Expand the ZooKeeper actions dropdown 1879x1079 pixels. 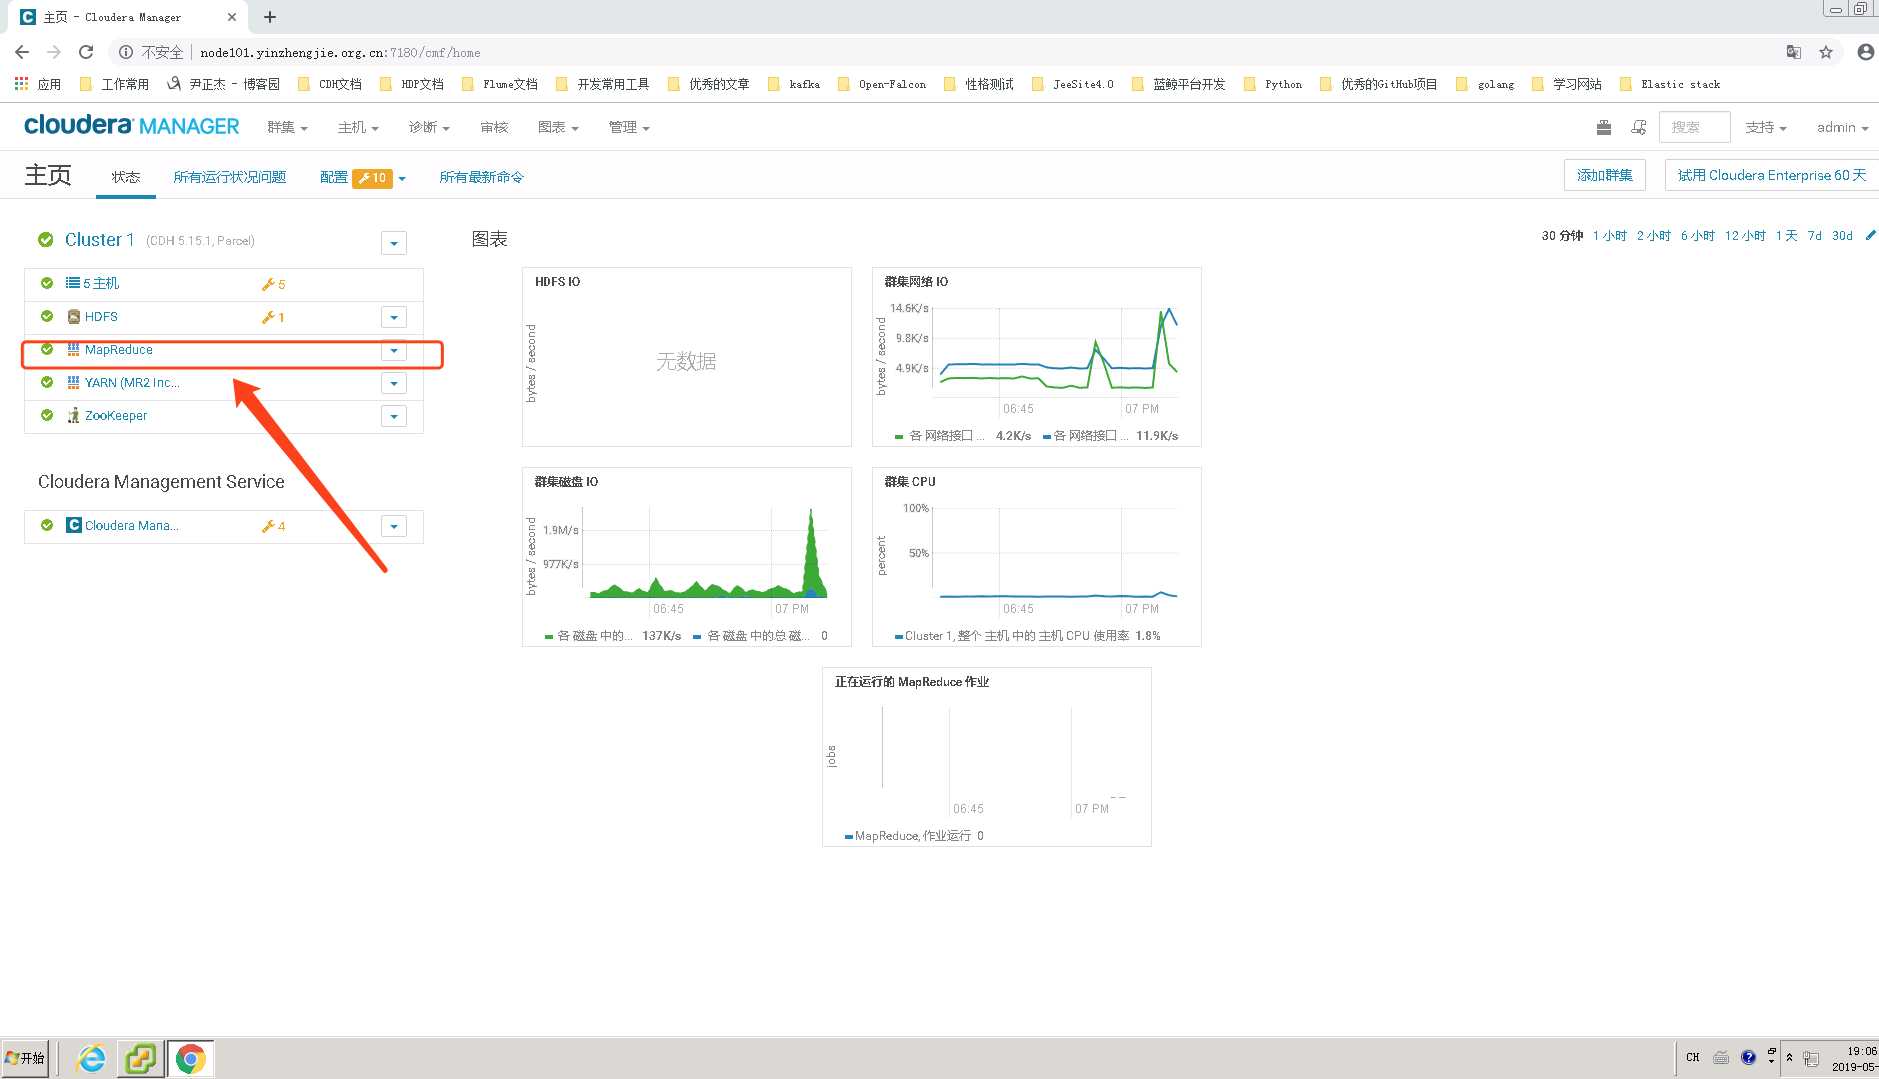click(x=394, y=416)
